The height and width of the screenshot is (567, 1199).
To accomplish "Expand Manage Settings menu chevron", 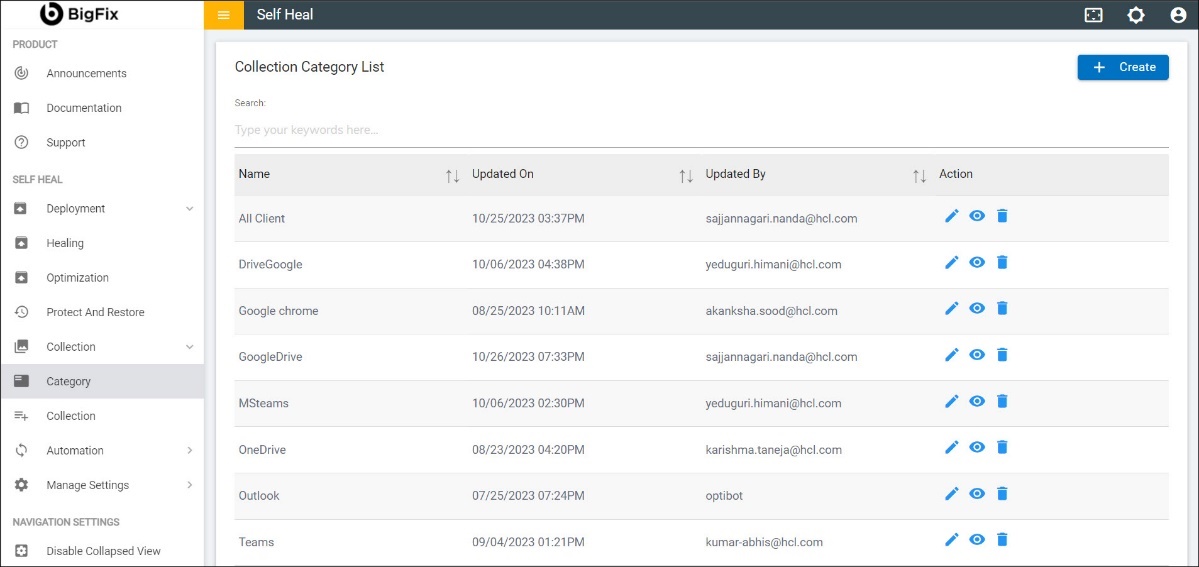I will pos(190,485).
